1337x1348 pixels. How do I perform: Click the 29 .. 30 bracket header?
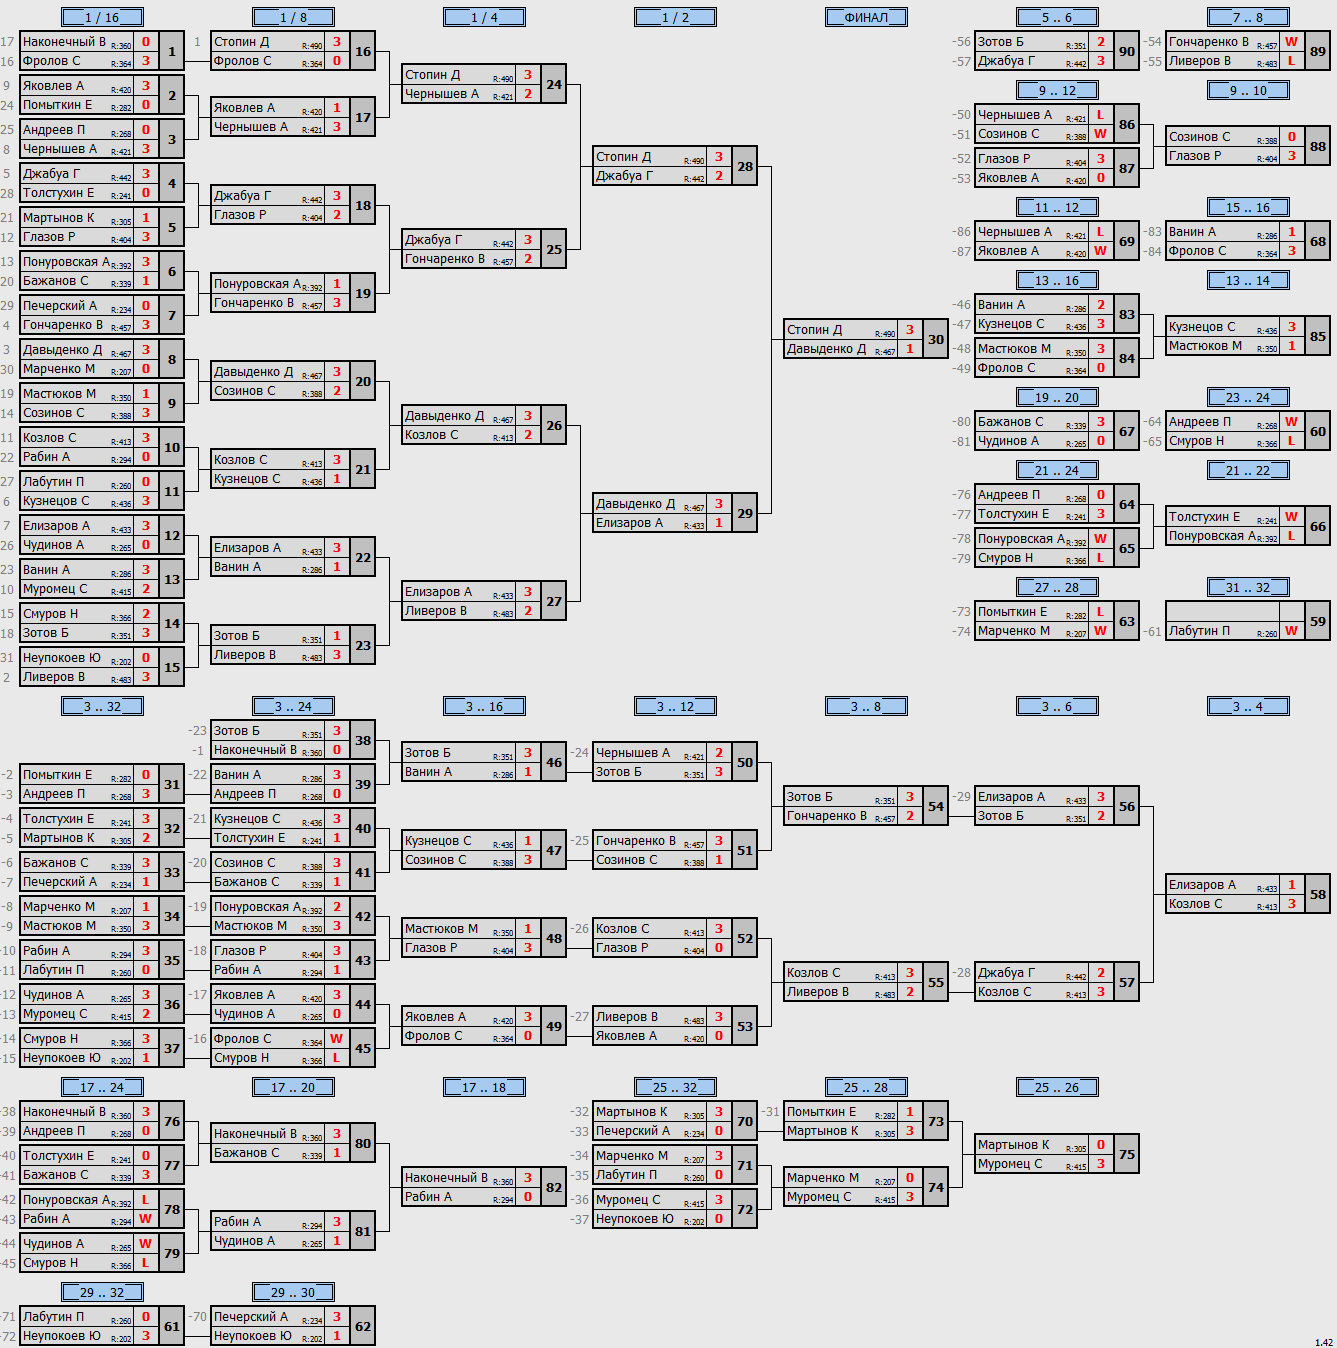293,1292
